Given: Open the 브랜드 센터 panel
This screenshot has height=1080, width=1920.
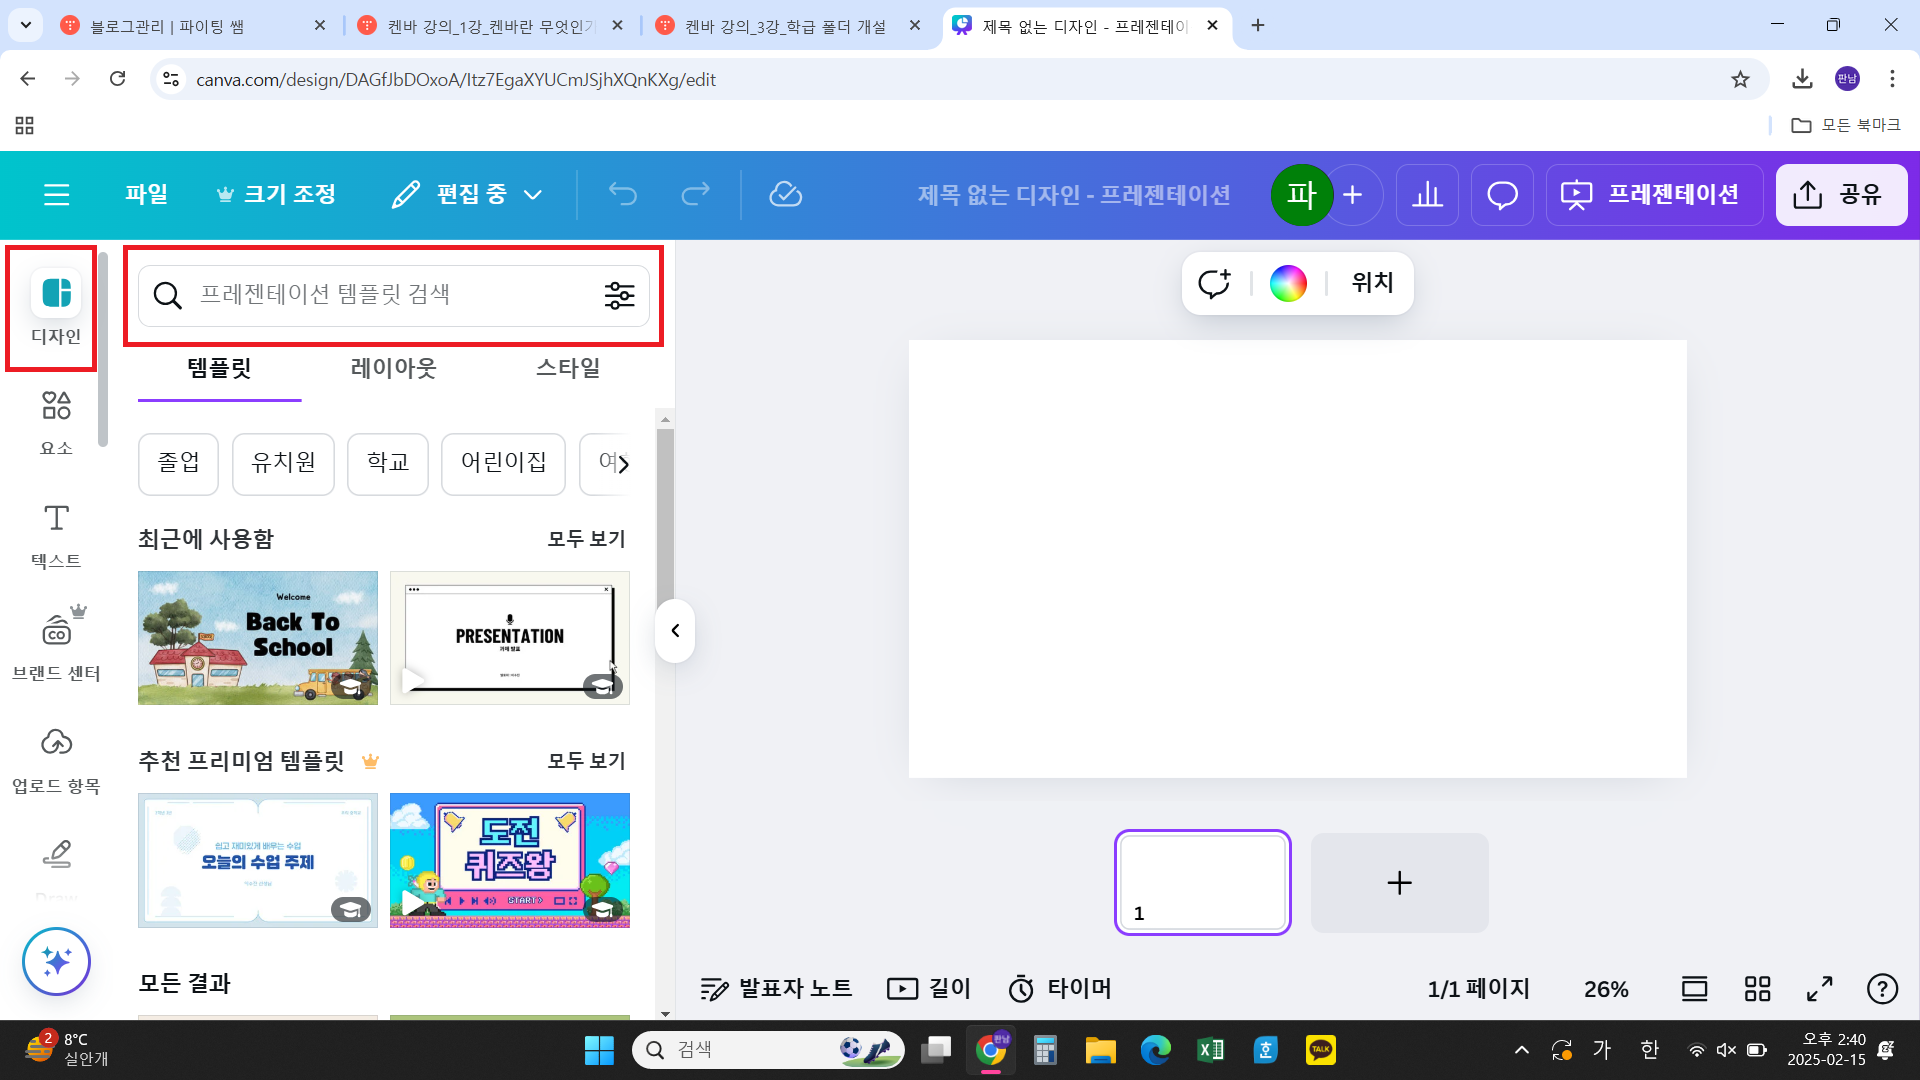Looking at the screenshot, I should click(x=55, y=645).
